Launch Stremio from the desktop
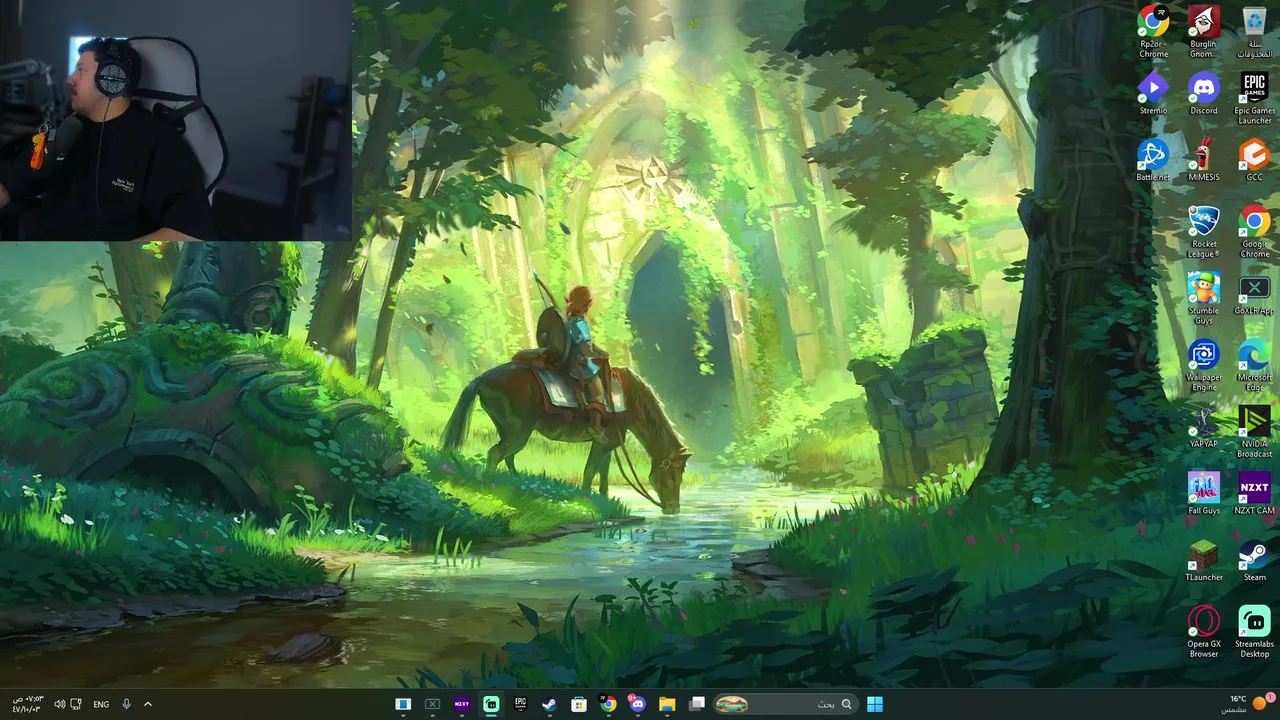Screen dimensions: 1280x720 click(1153, 93)
